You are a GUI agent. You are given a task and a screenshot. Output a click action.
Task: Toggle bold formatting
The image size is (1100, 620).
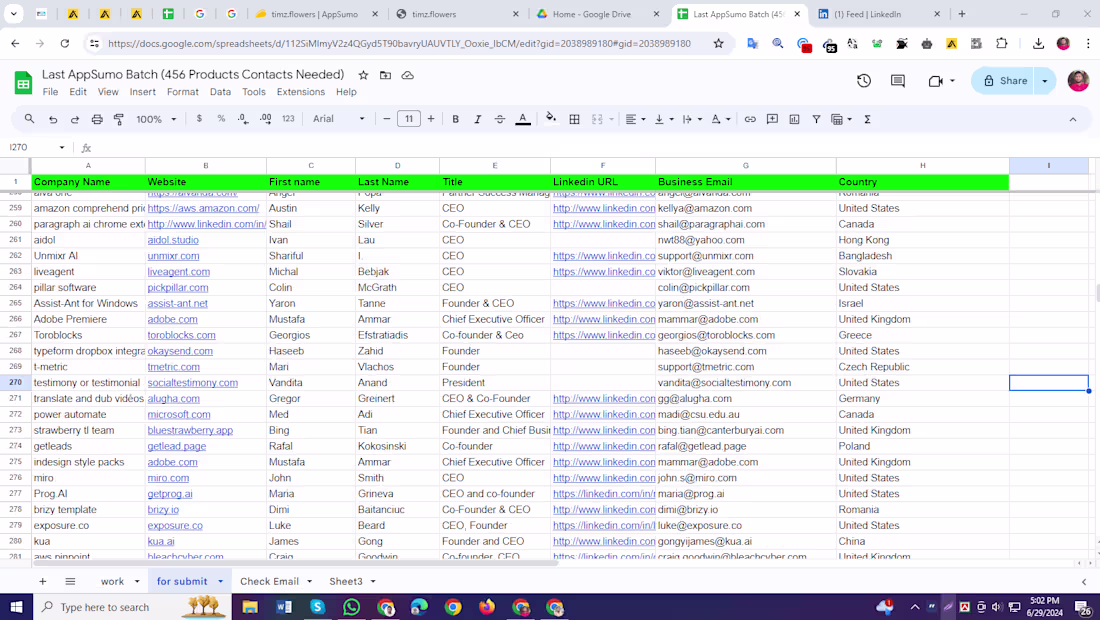[455, 119]
